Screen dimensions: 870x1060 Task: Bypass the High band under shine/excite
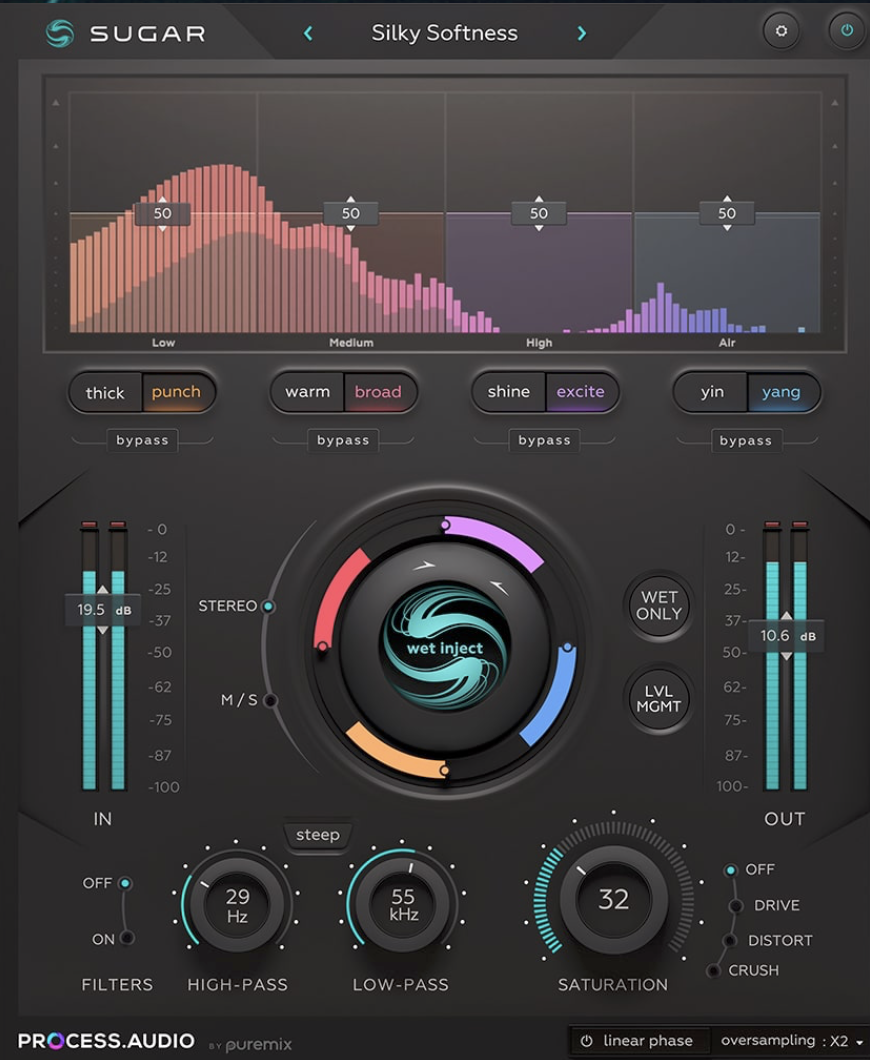[x=544, y=440]
